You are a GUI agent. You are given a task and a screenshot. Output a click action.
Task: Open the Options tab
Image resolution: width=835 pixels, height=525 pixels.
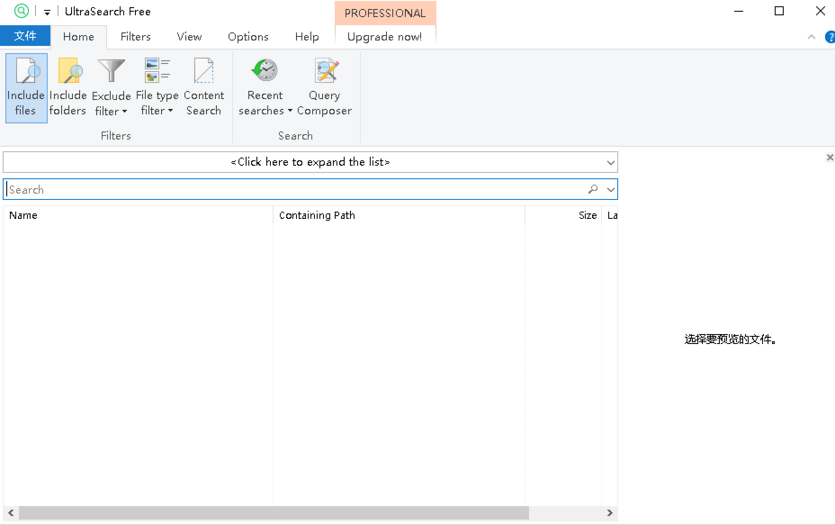[248, 37]
